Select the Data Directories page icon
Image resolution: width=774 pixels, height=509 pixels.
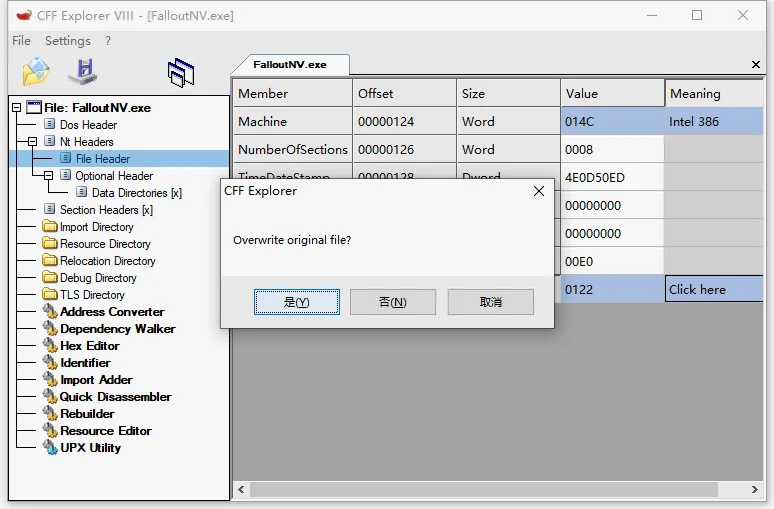tap(82, 192)
